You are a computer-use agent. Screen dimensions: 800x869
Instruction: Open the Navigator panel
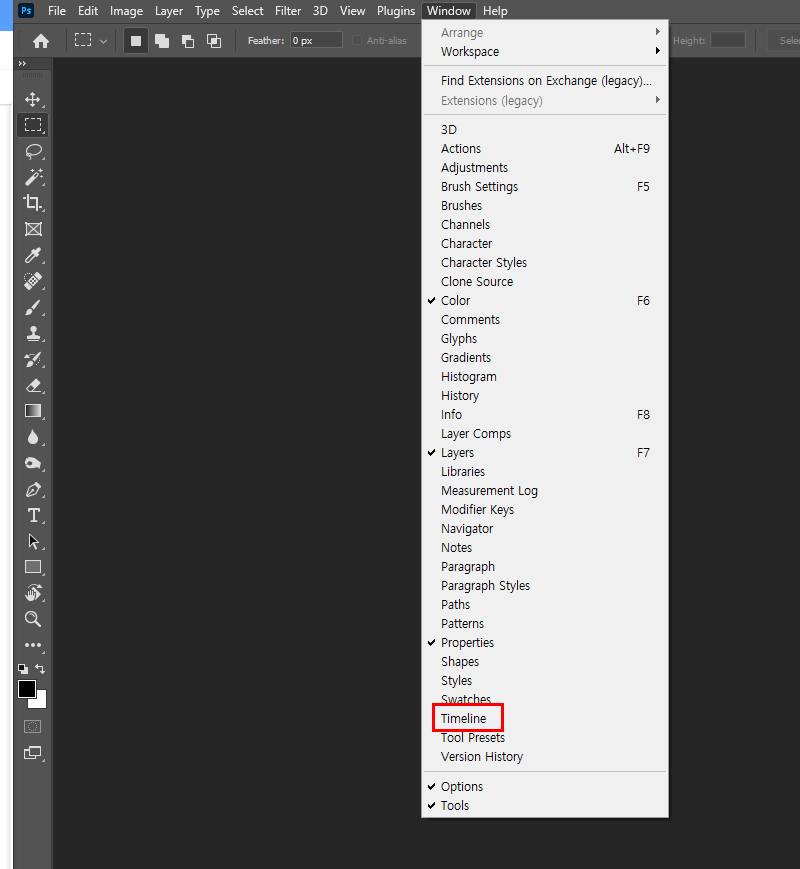[x=544, y=528]
